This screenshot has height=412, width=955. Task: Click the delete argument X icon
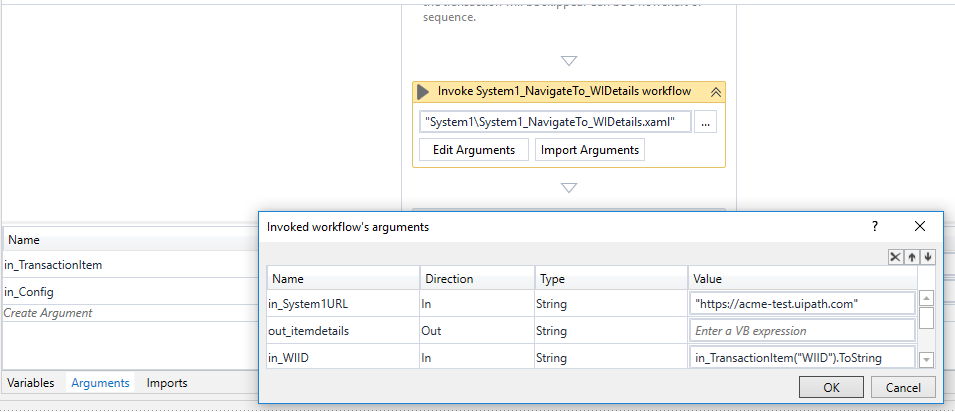click(897, 257)
